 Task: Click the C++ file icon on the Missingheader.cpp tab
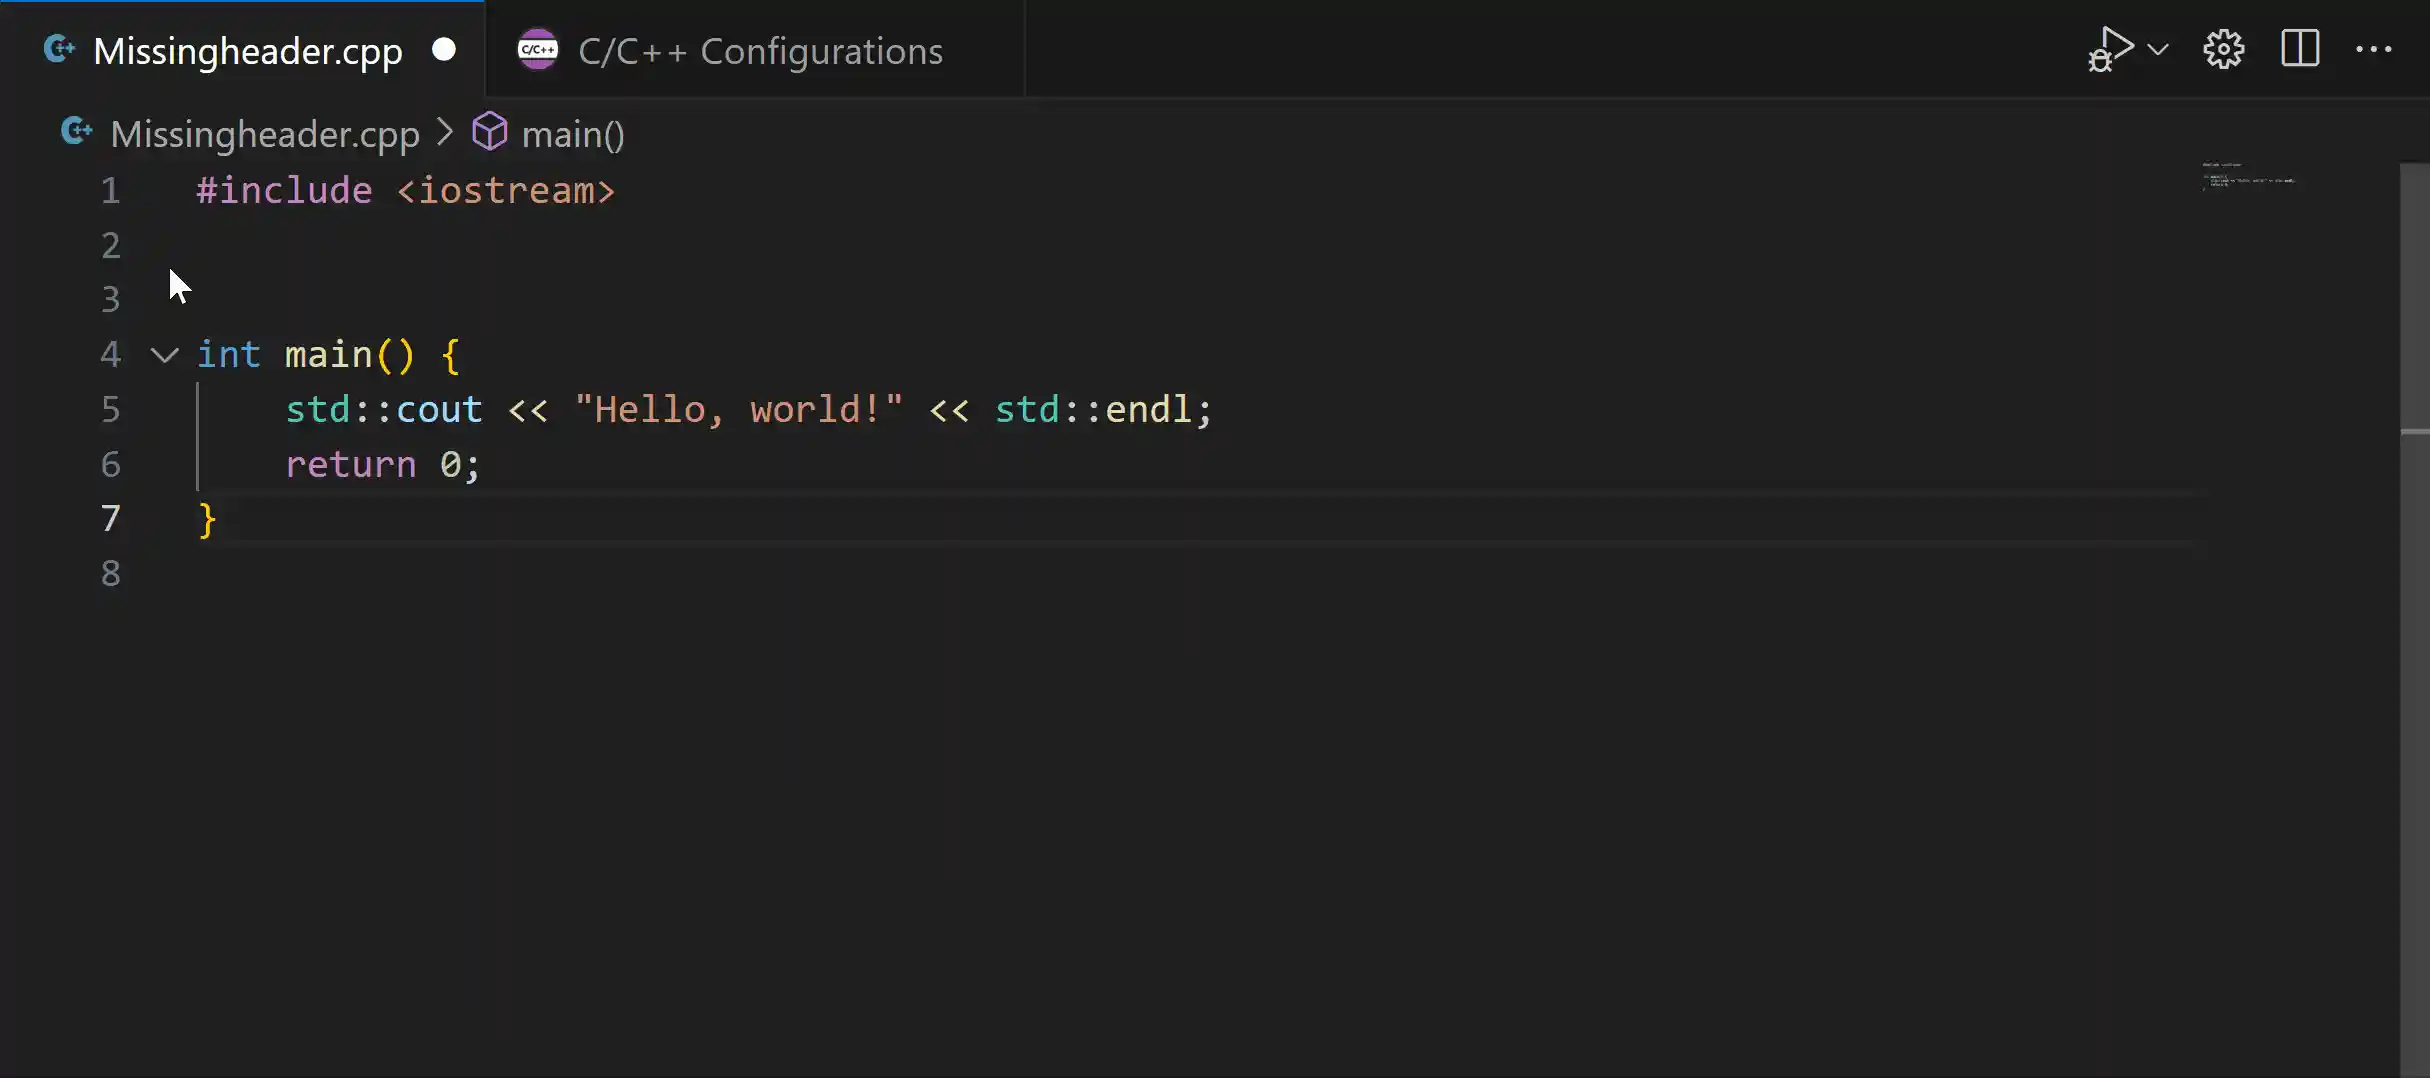click(59, 48)
